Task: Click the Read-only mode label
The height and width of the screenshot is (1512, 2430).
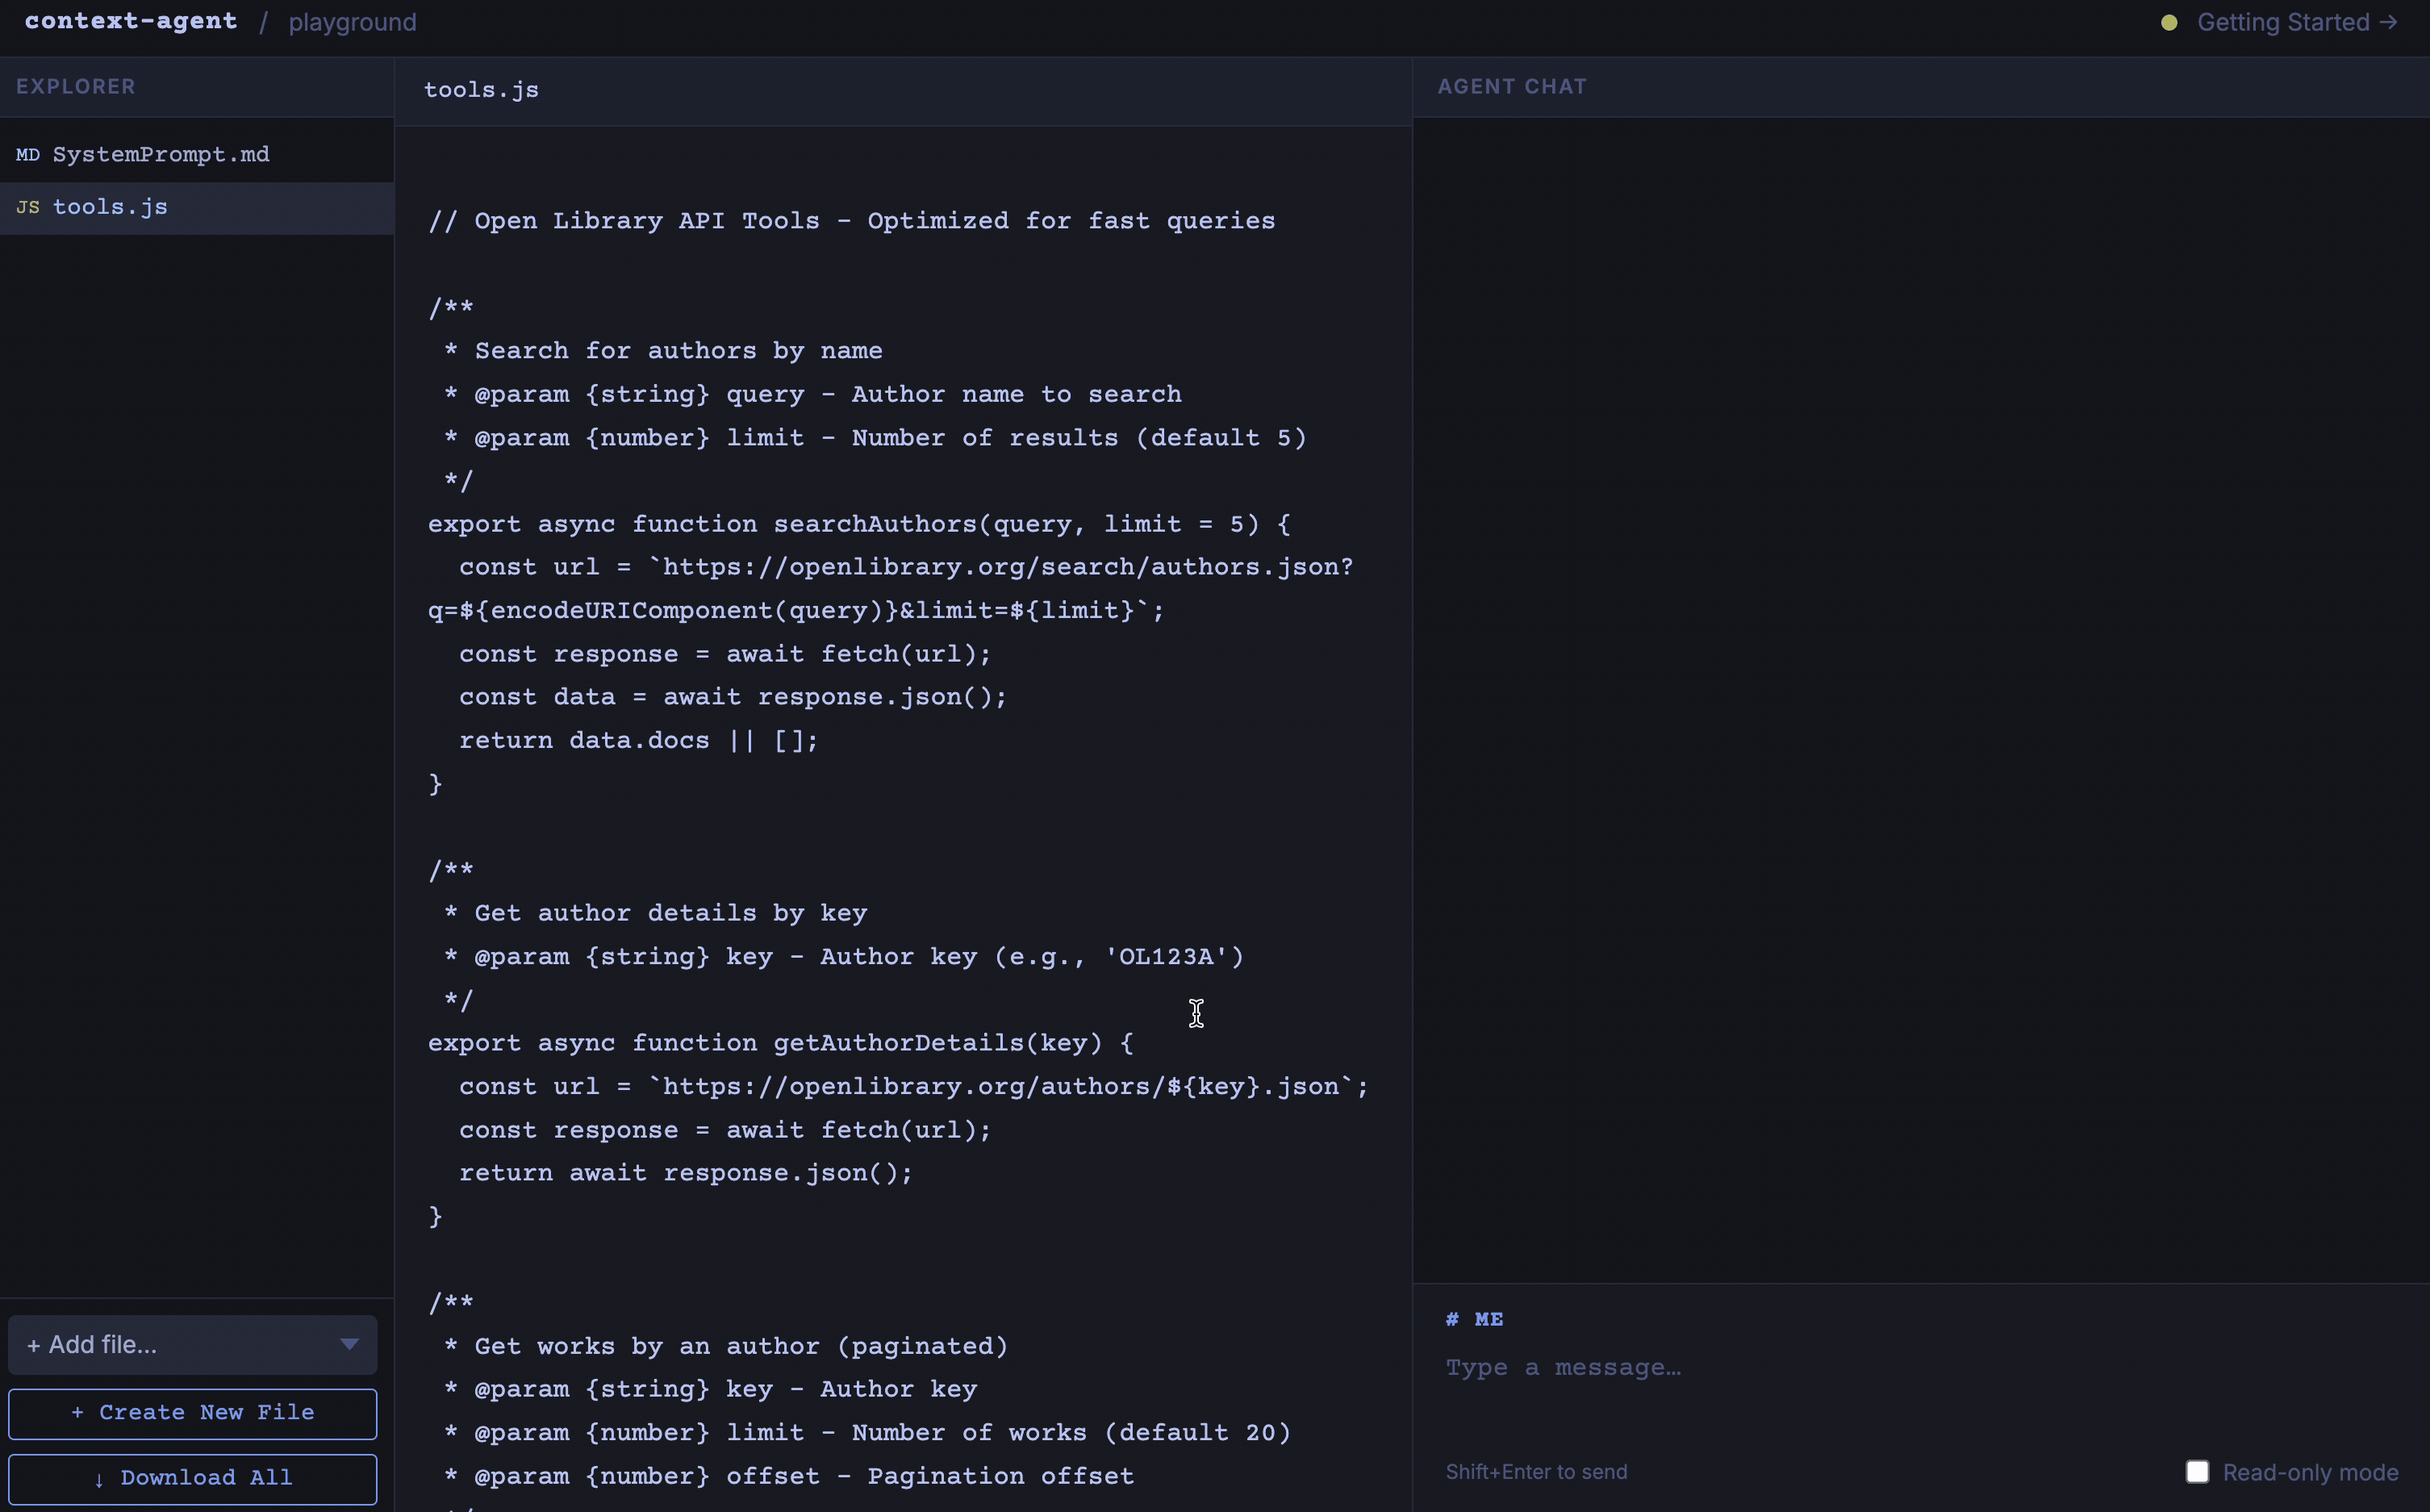Action: point(2309,1472)
